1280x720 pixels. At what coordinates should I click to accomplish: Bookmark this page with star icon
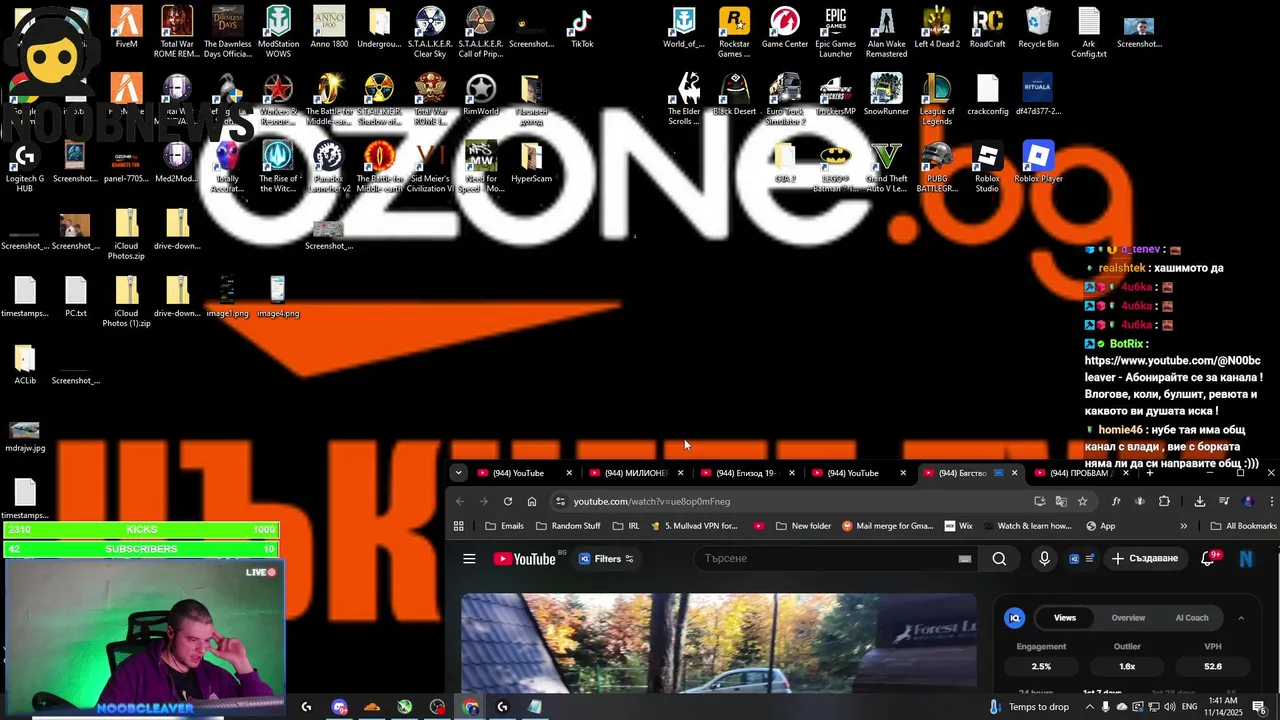(1082, 501)
